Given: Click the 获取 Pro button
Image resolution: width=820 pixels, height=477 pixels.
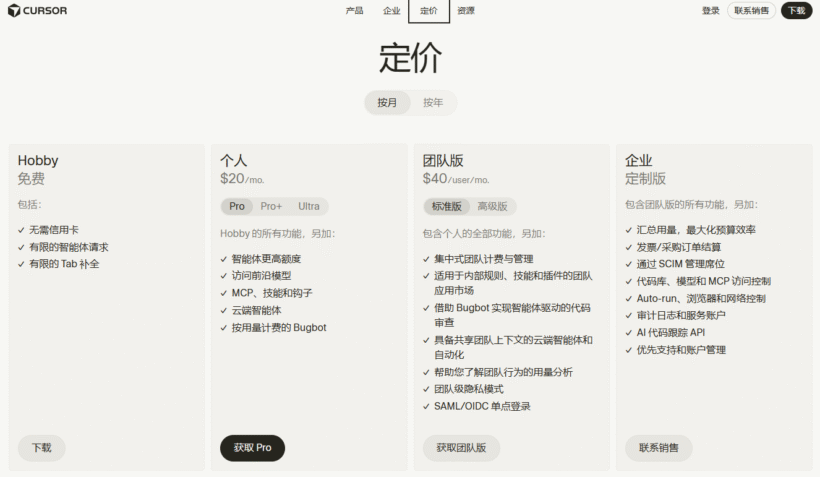Looking at the screenshot, I should [x=253, y=448].
